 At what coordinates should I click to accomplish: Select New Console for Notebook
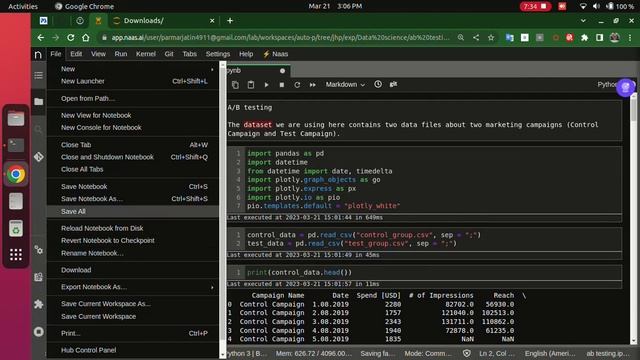pos(133,128)
